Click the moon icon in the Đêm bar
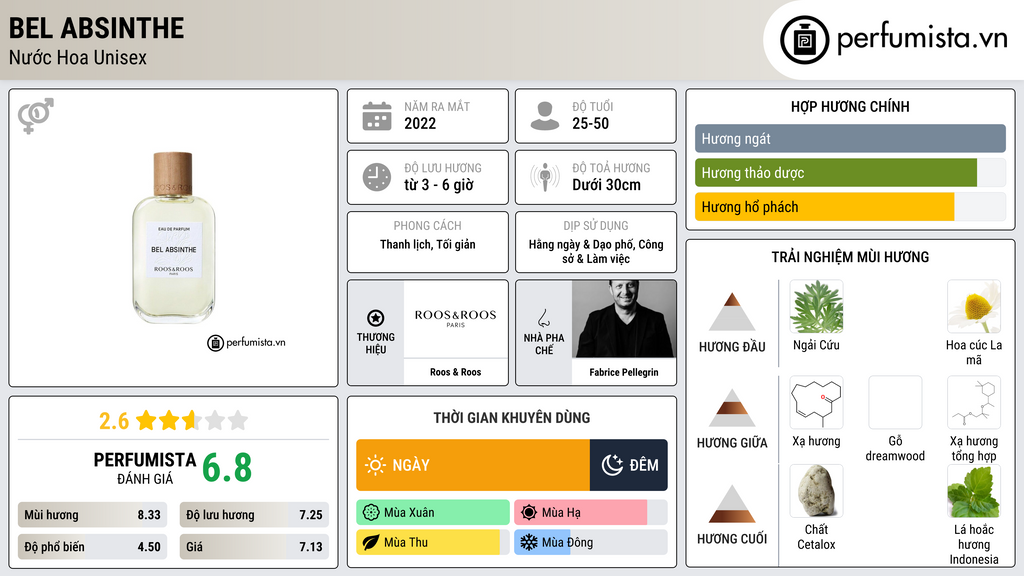 [612, 465]
